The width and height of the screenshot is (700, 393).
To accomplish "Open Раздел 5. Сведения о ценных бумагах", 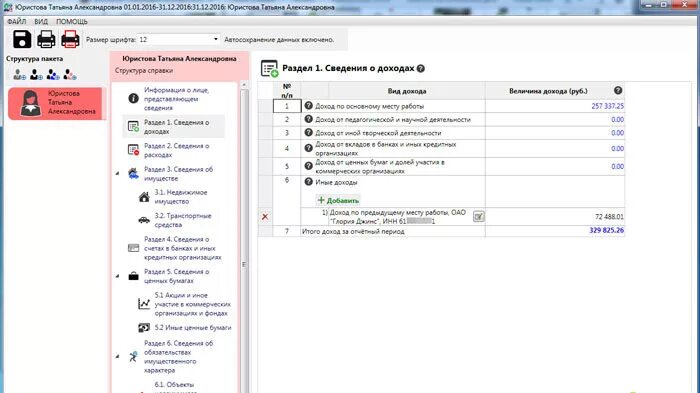I will tap(176, 276).
